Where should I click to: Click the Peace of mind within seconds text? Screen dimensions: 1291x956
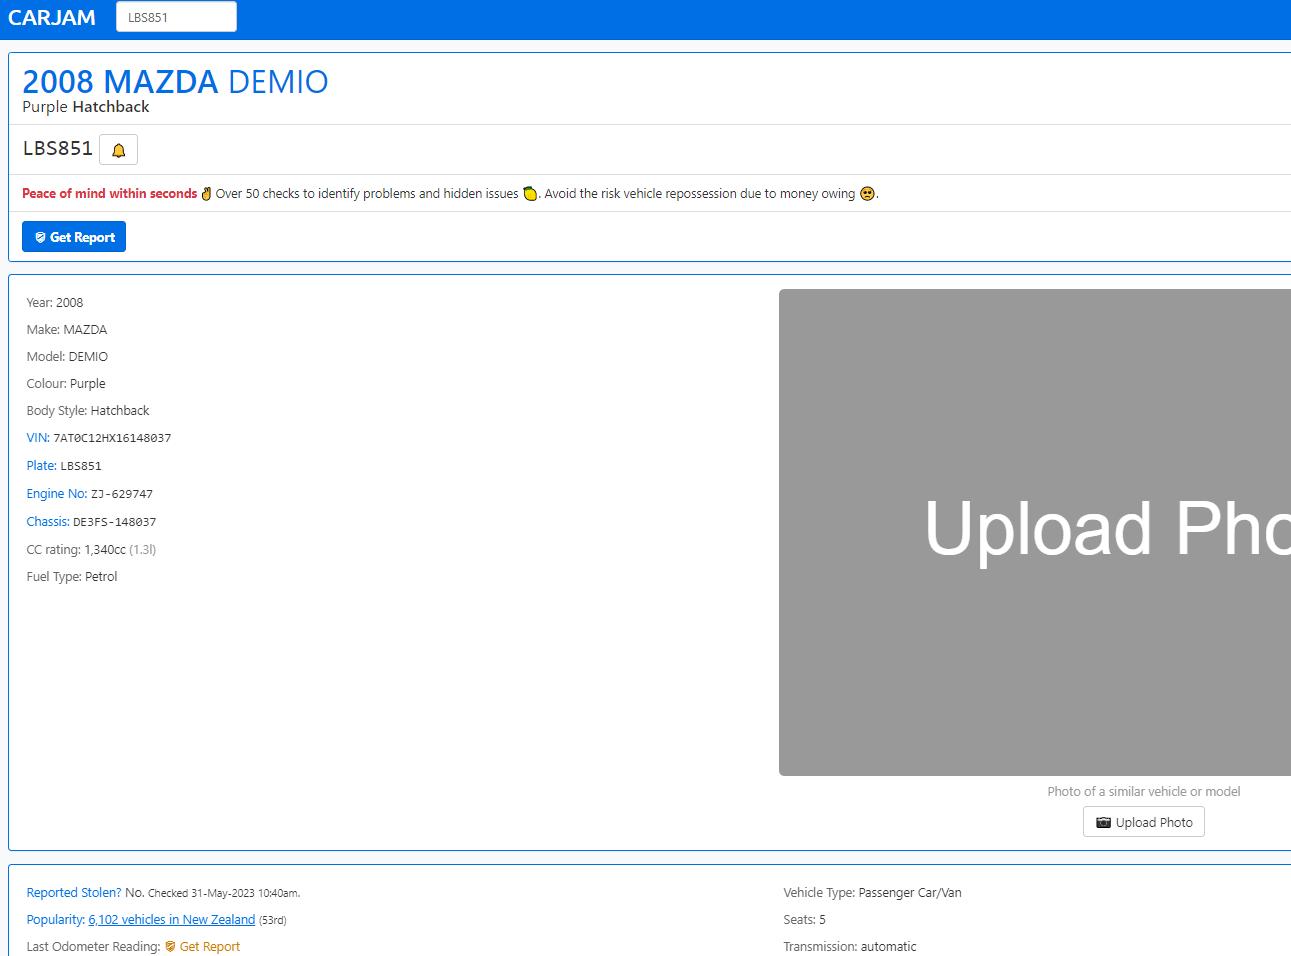[110, 194]
